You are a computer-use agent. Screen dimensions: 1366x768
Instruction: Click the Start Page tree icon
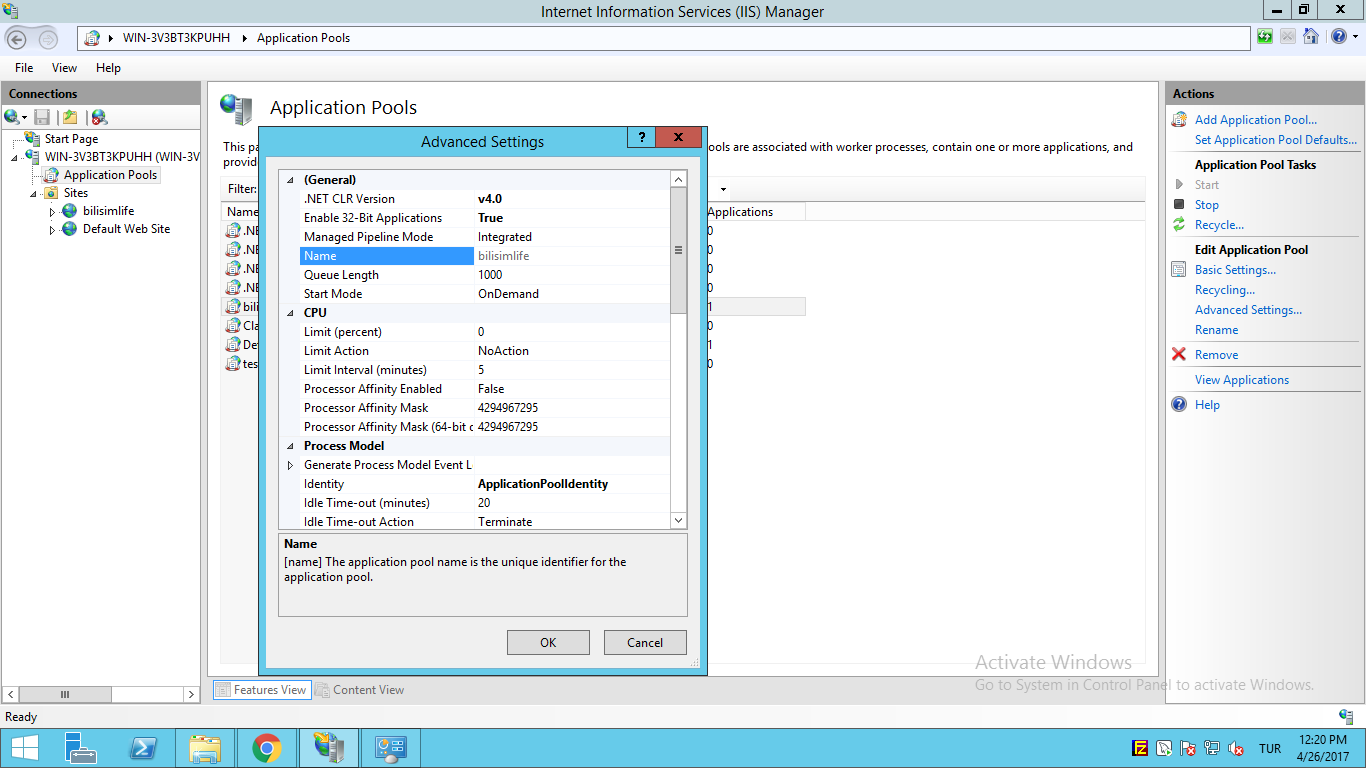(x=33, y=139)
